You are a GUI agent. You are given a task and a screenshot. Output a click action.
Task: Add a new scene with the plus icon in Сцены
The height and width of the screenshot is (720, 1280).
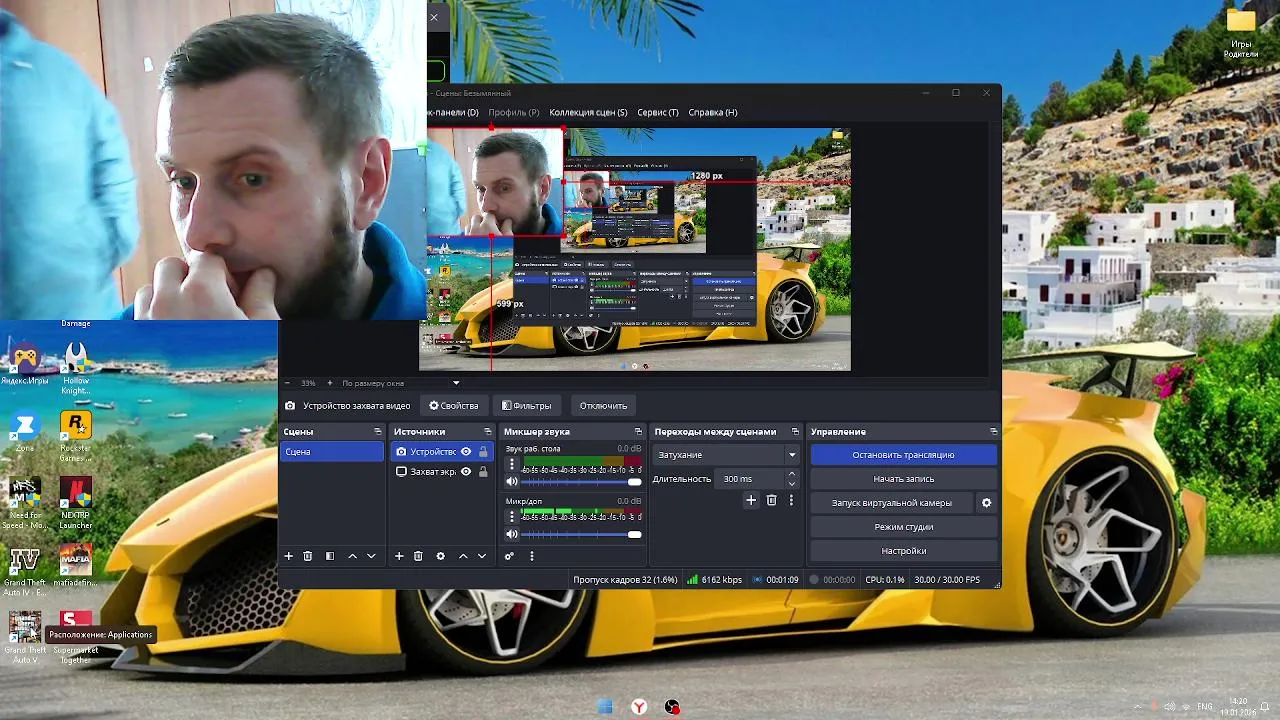tap(288, 556)
